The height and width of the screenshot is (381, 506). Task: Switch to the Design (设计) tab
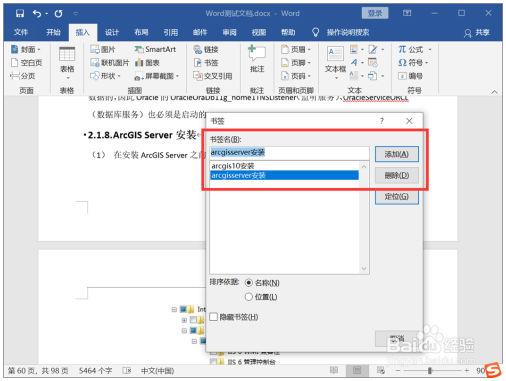(112, 32)
